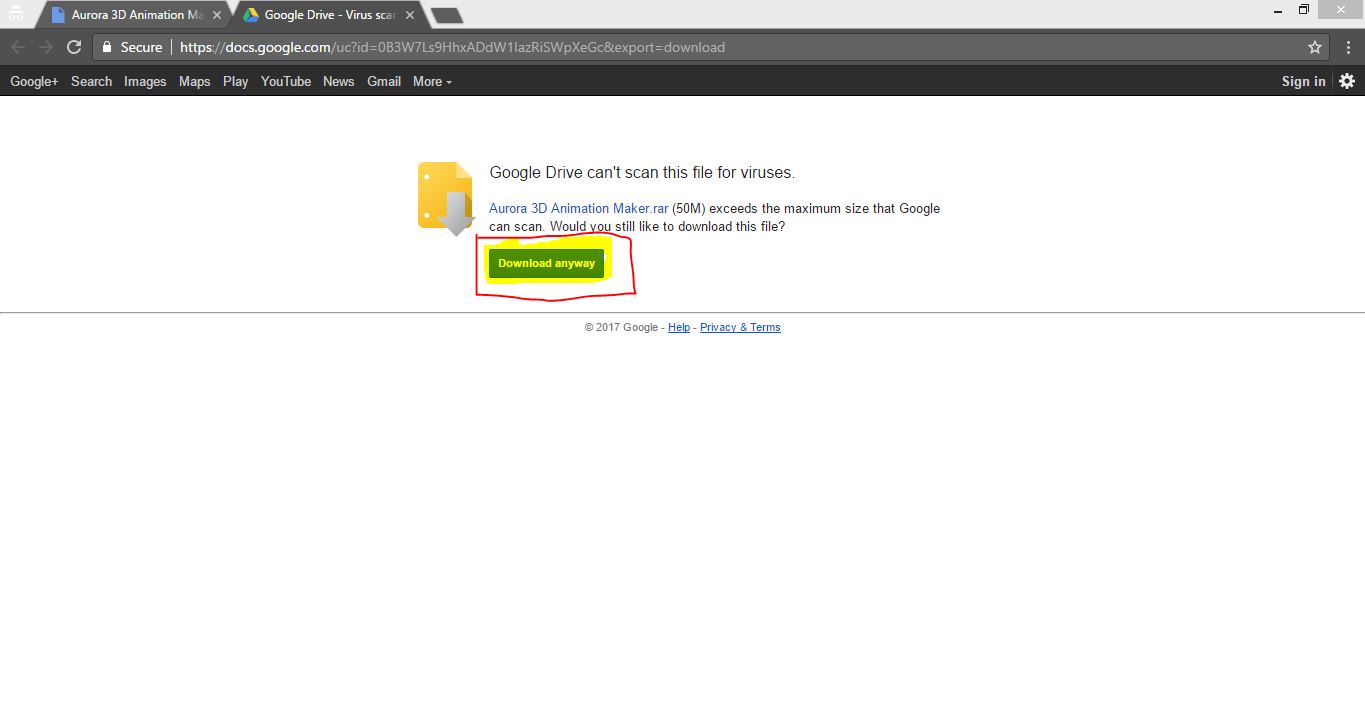Screen dimensions: 1365x706
Task: Click the address bar URL
Action: 452,47
